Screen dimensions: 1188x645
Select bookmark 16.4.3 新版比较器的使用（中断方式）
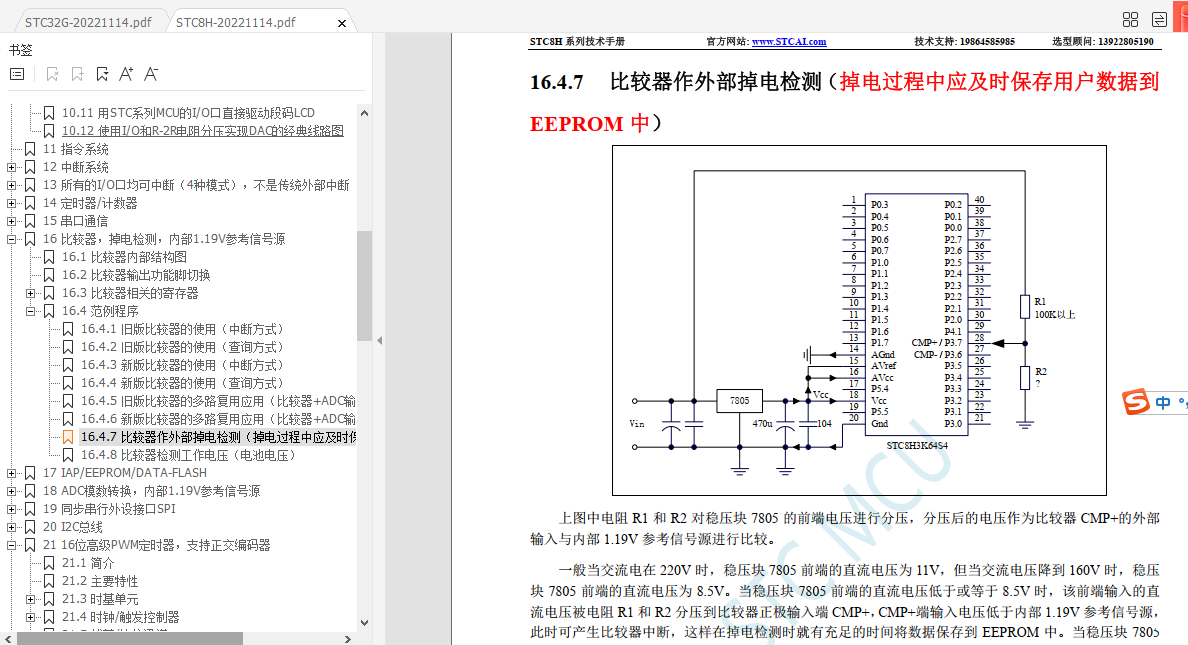pos(182,365)
